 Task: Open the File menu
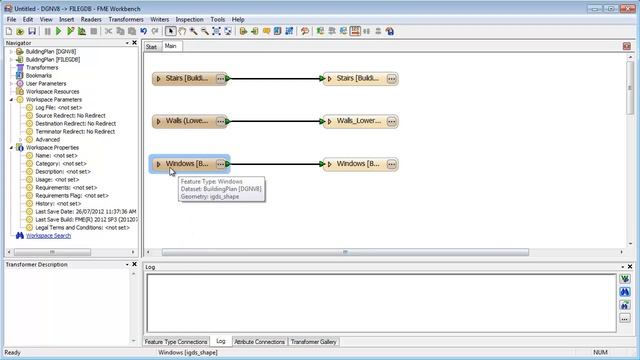[x=11, y=19]
